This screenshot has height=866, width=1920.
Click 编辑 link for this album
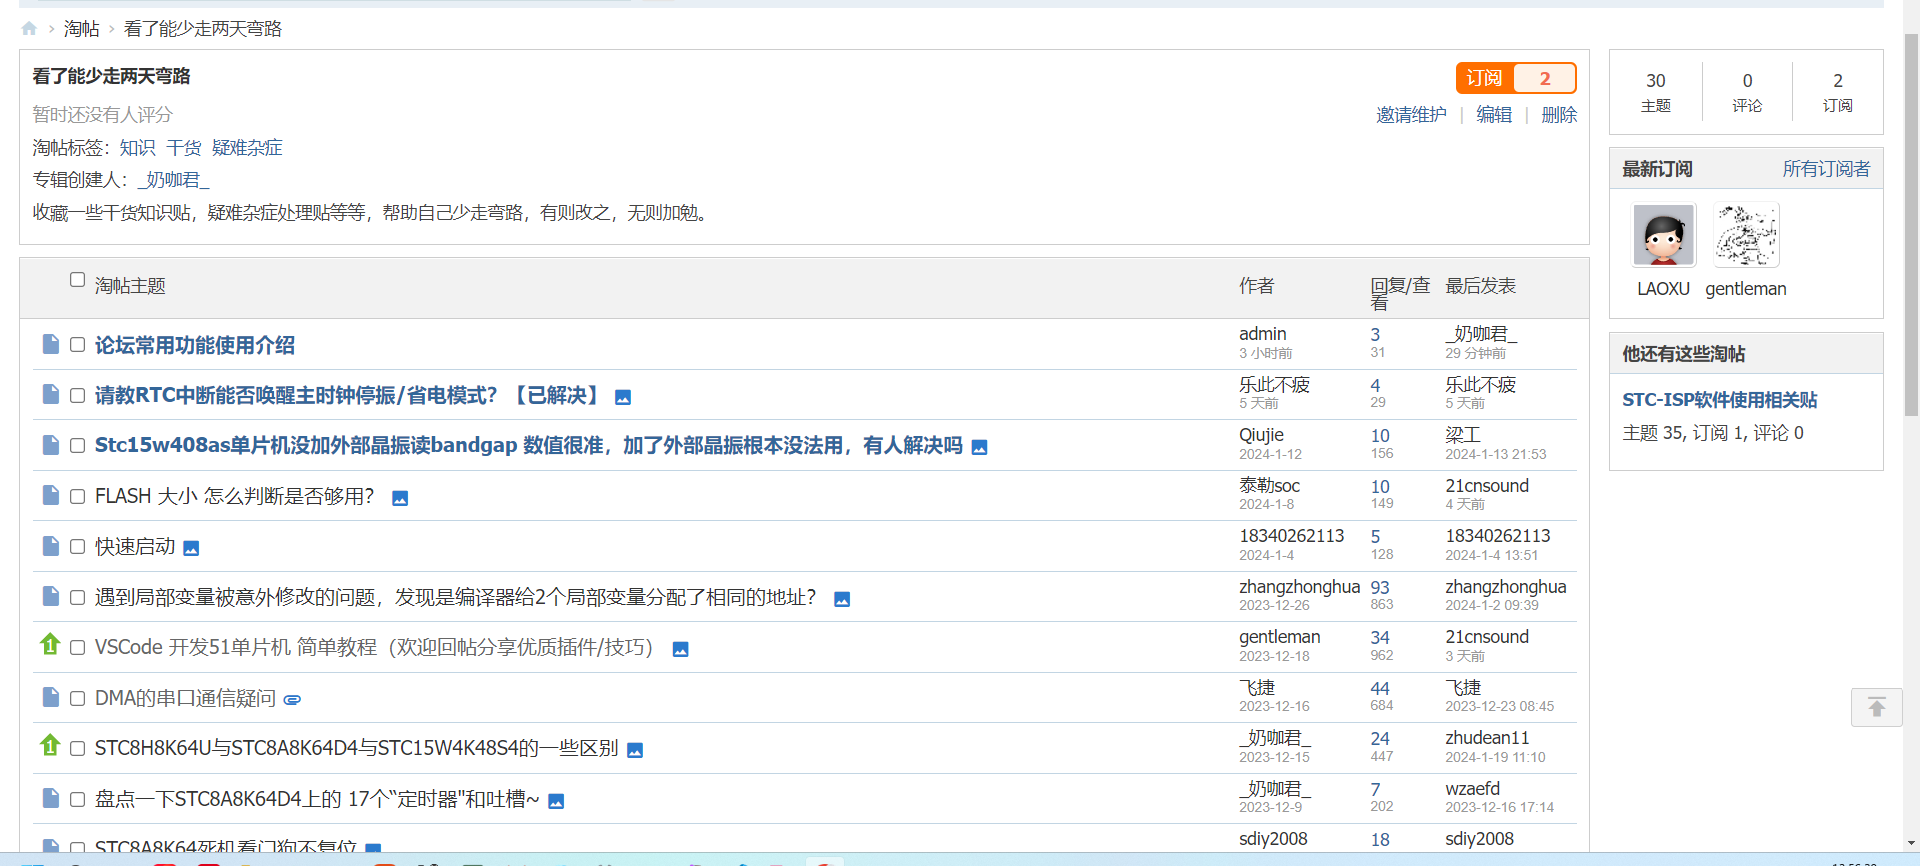point(1494,115)
